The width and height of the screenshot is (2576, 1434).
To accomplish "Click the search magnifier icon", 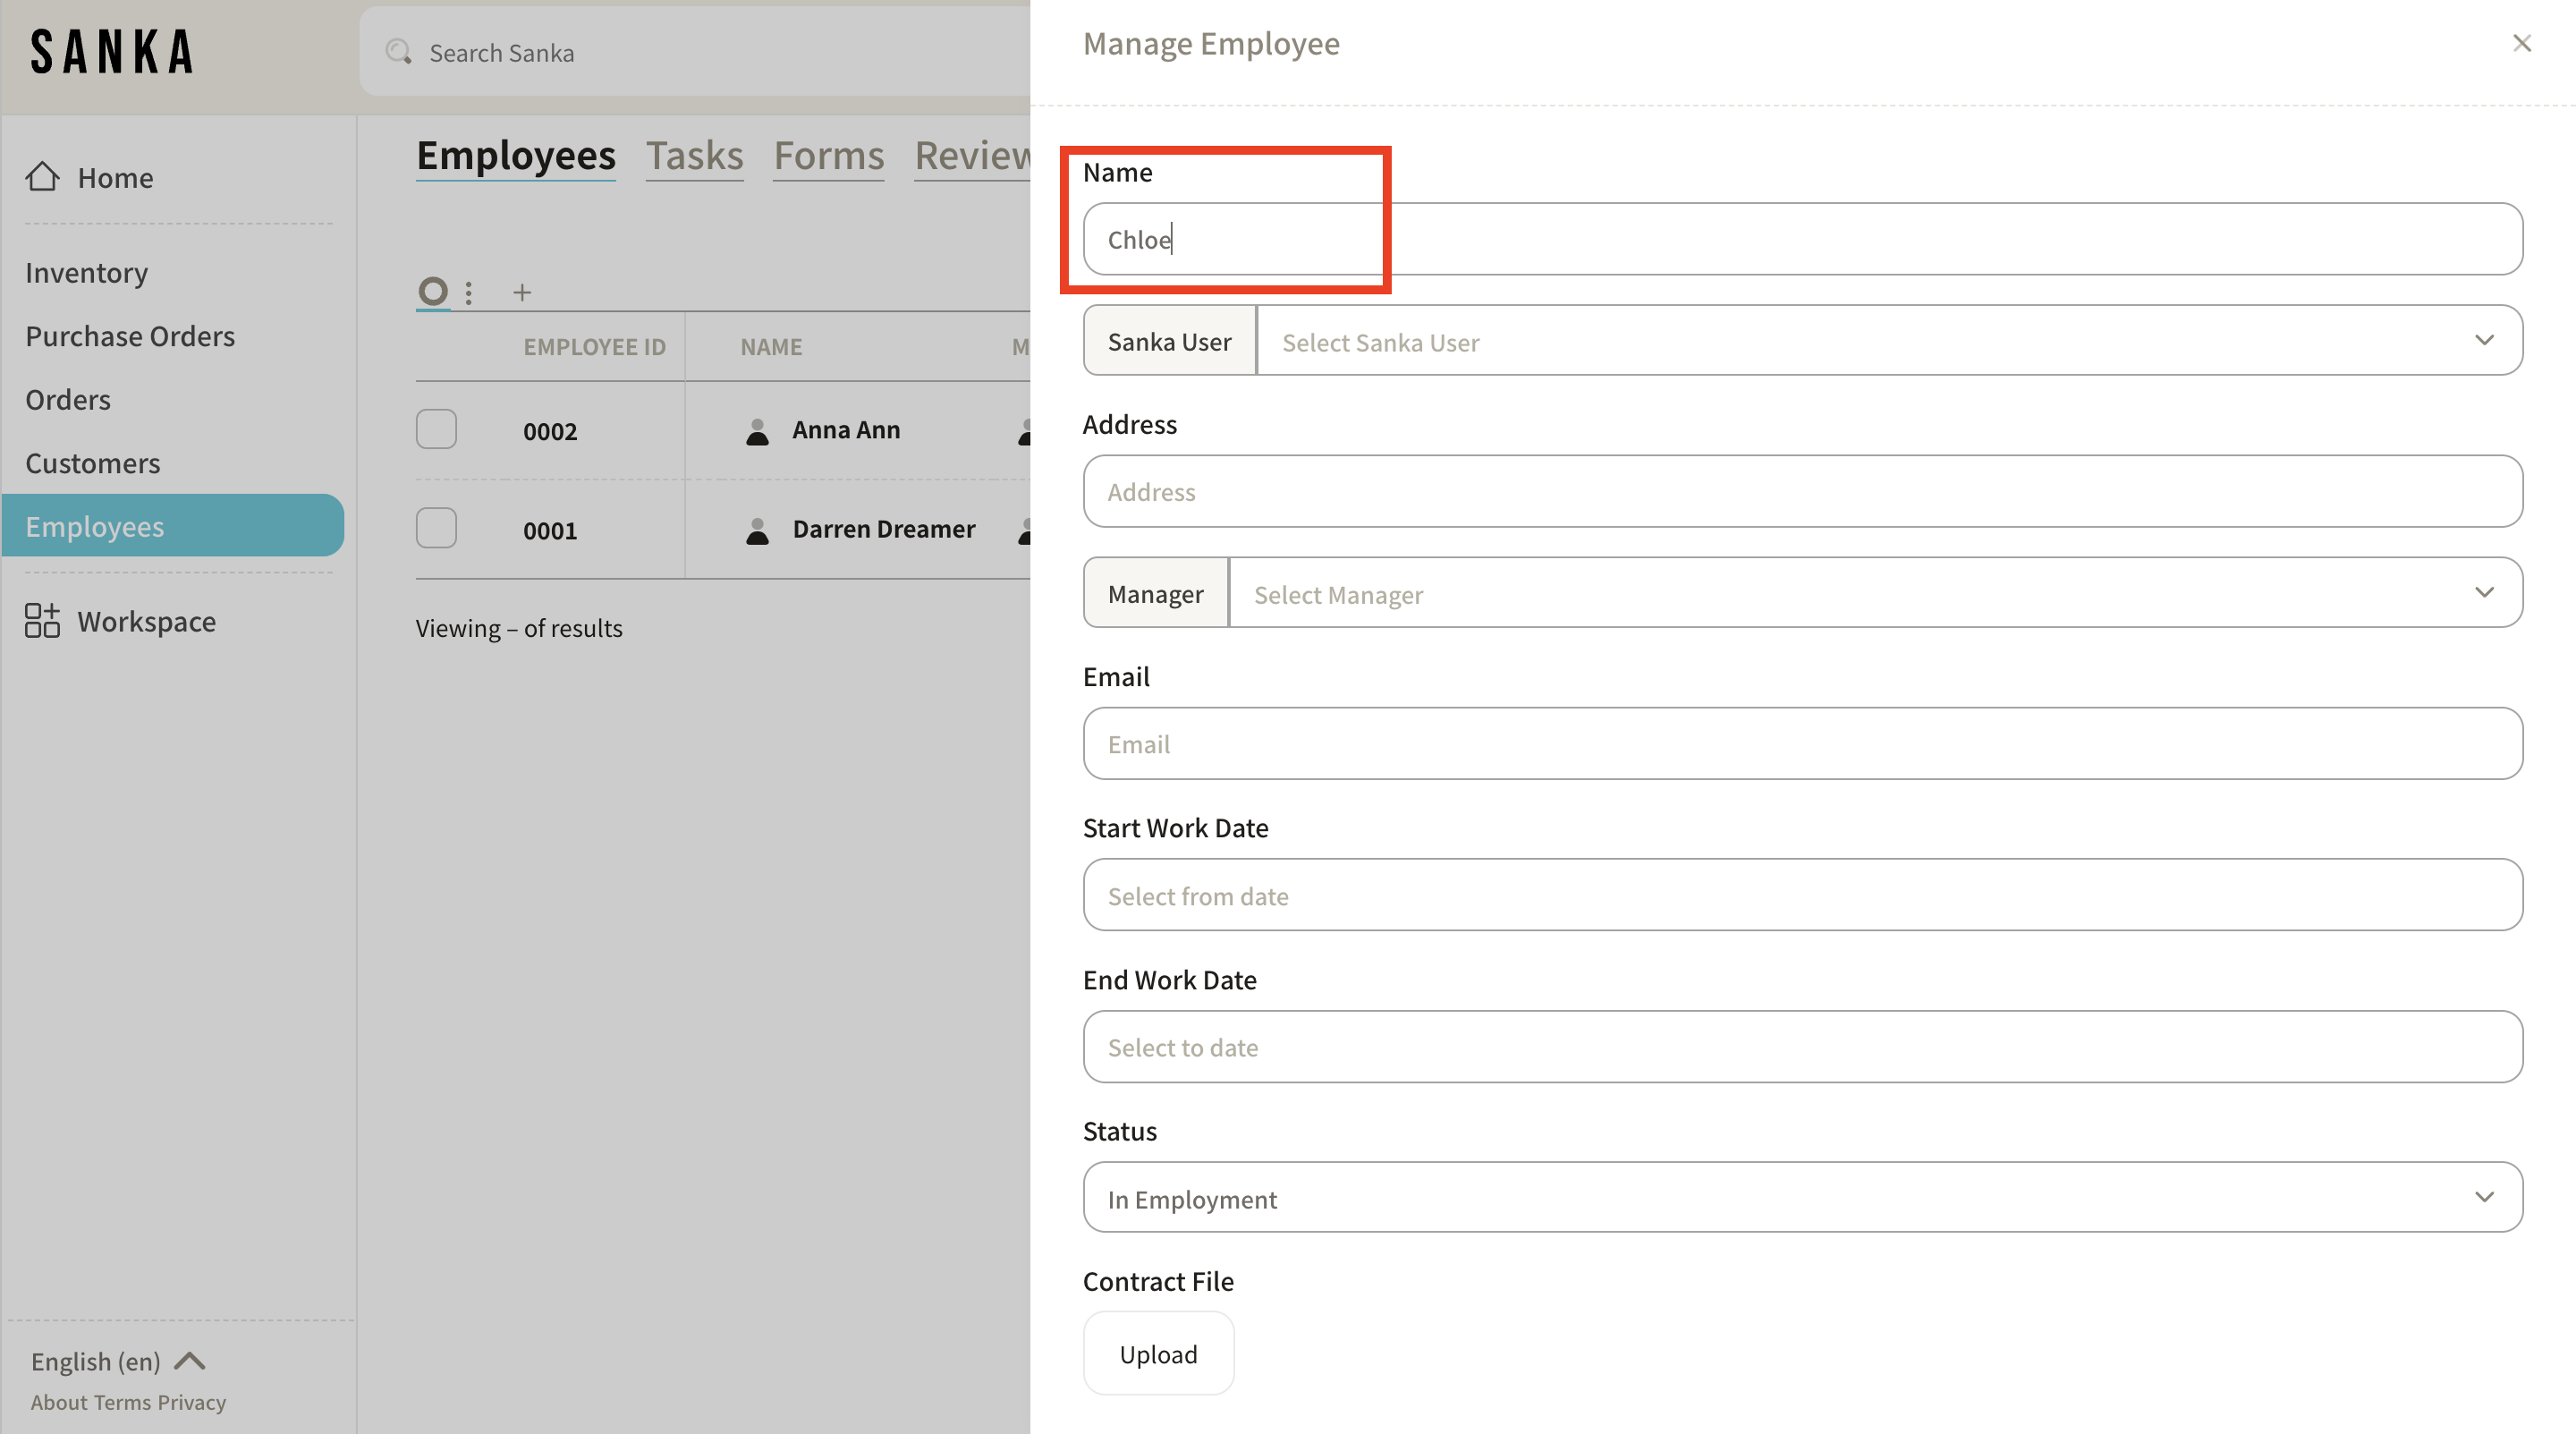I will [399, 52].
